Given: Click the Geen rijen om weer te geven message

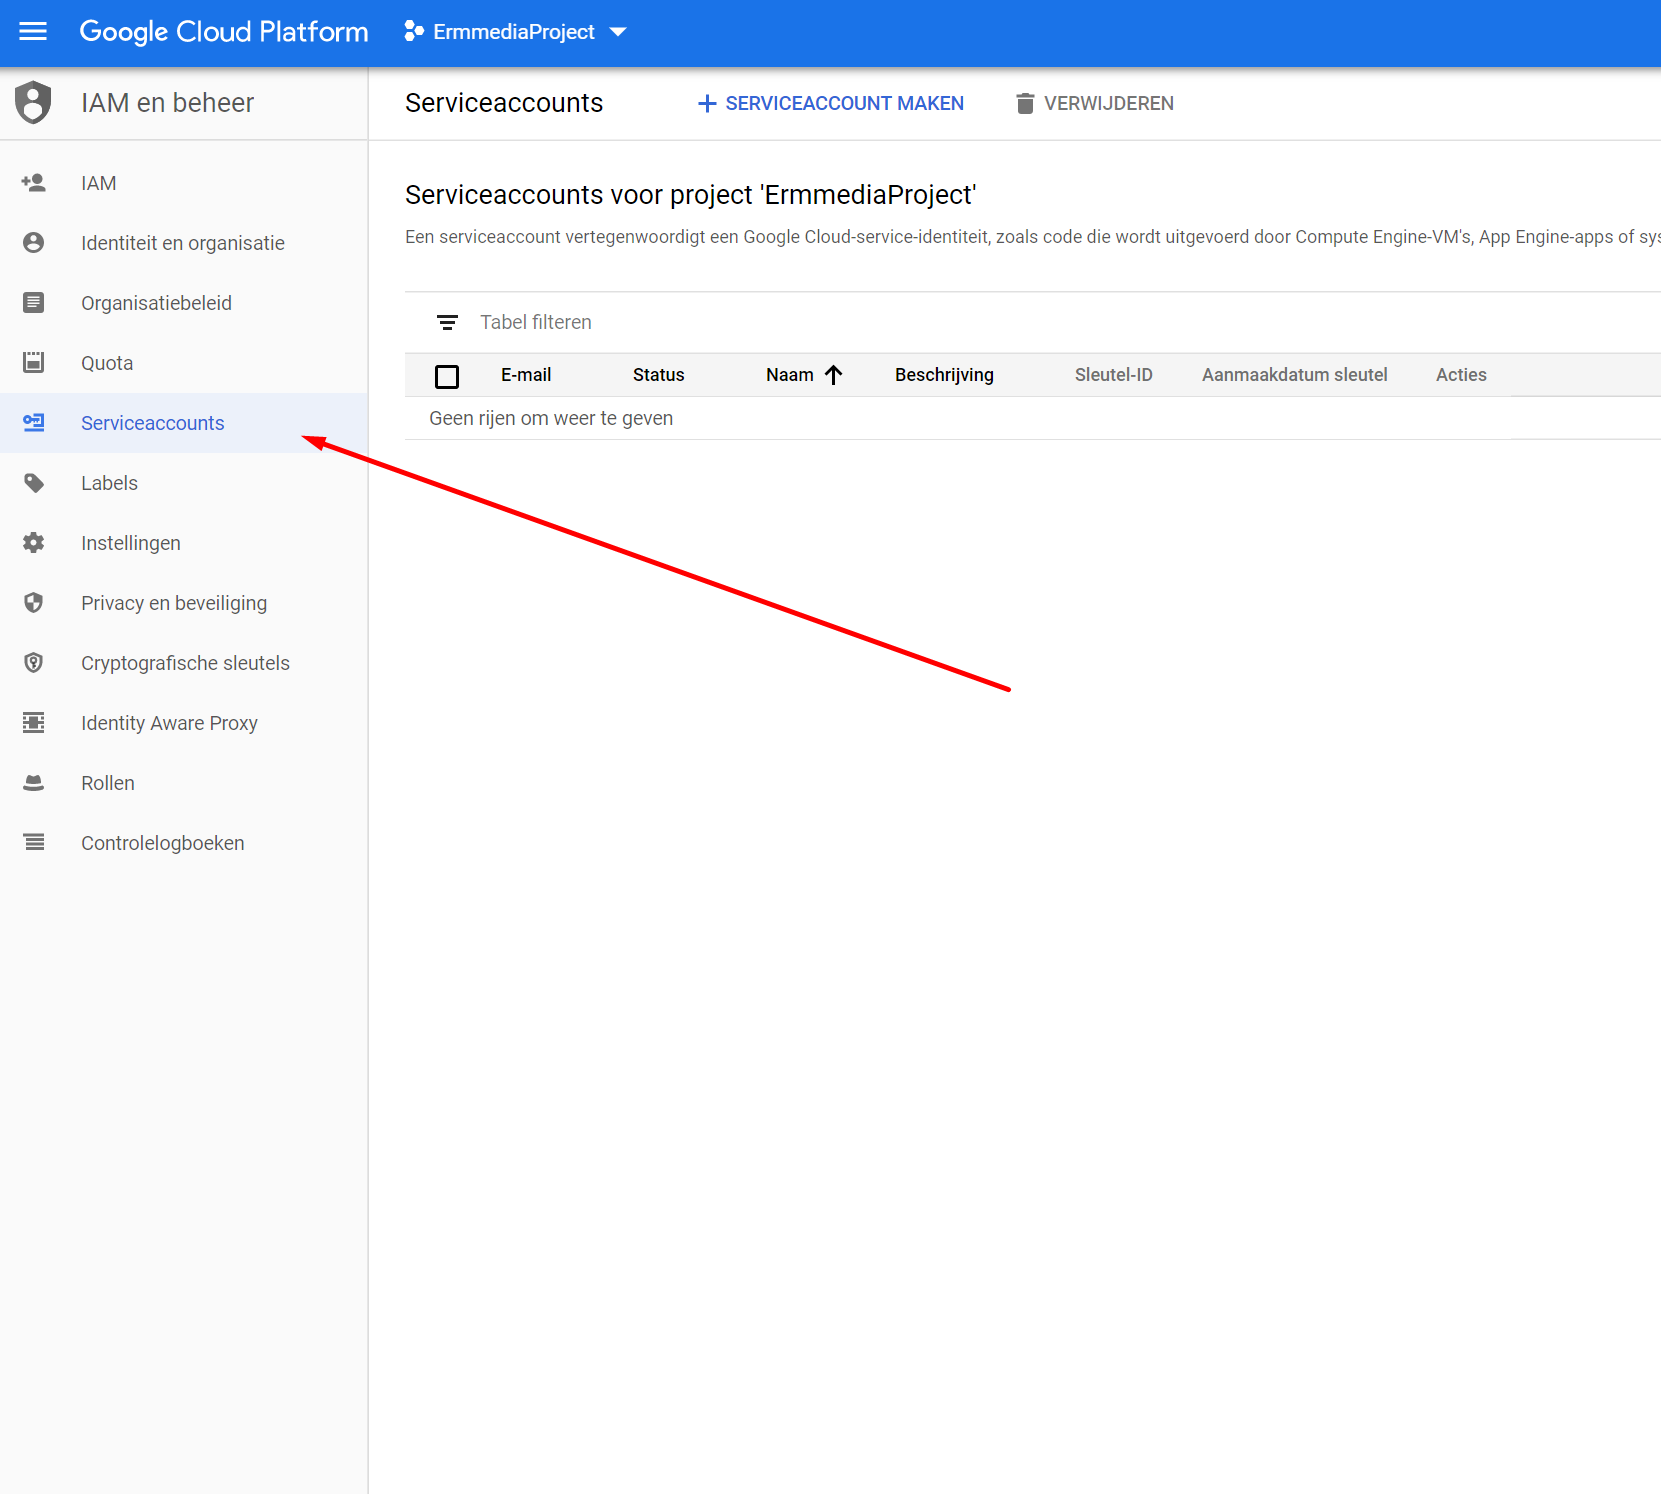Looking at the screenshot, I should pos(551,418).
